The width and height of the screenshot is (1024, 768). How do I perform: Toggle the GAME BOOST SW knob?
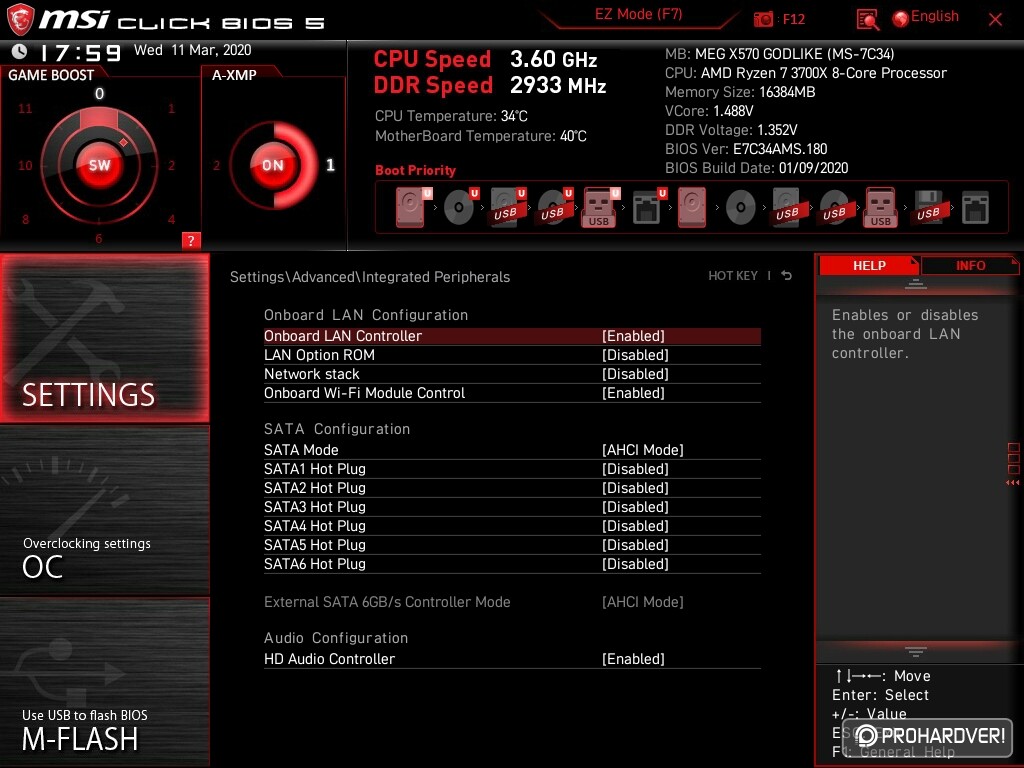click(x=99, y=165)
